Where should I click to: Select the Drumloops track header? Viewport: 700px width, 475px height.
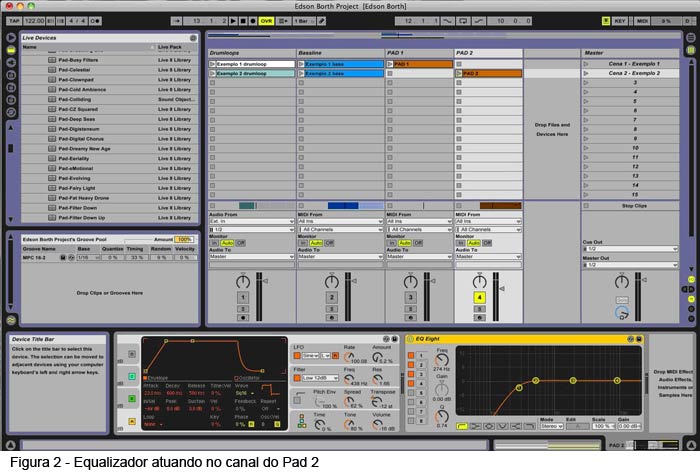pos(252,53)
